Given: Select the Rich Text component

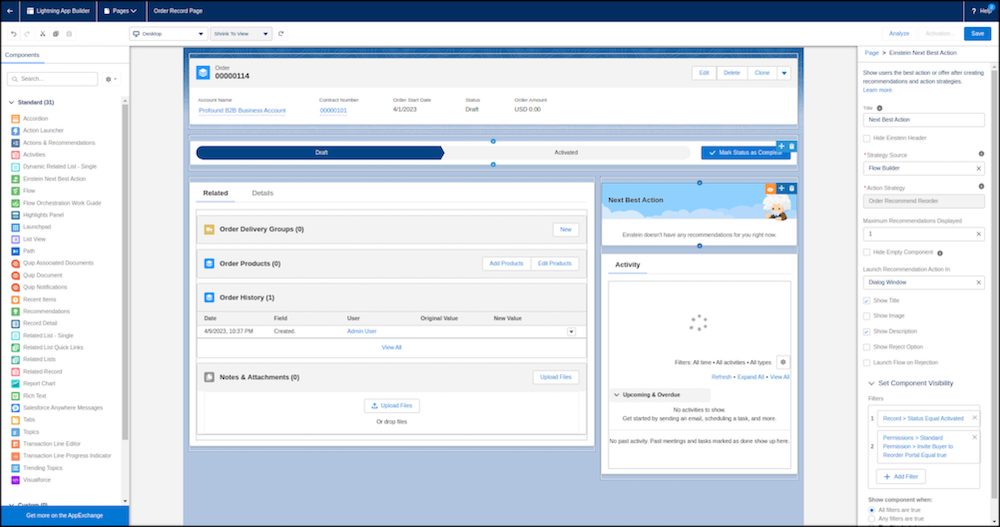Looking at the screenshot, I should coord(34,396).
